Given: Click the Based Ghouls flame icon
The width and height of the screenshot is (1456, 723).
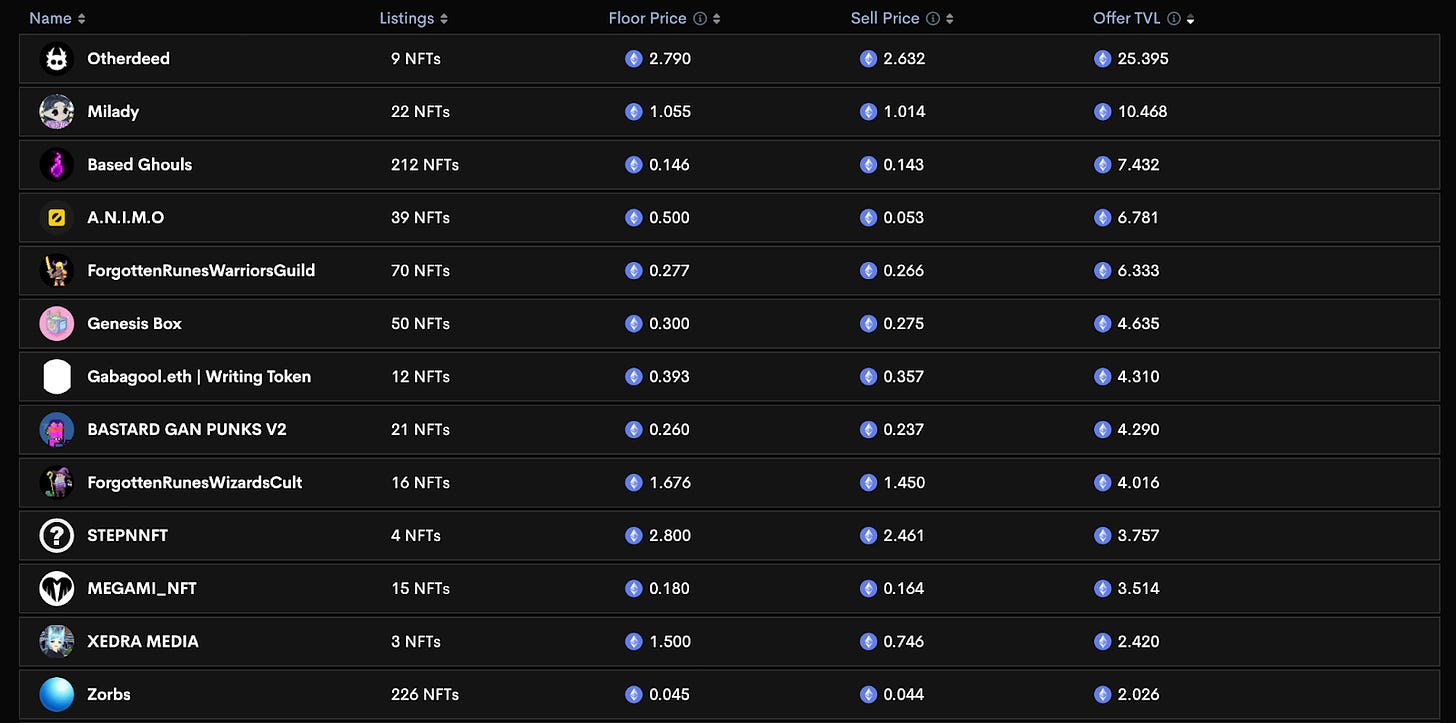Looking at the screenshot, I should coord(56,165).
